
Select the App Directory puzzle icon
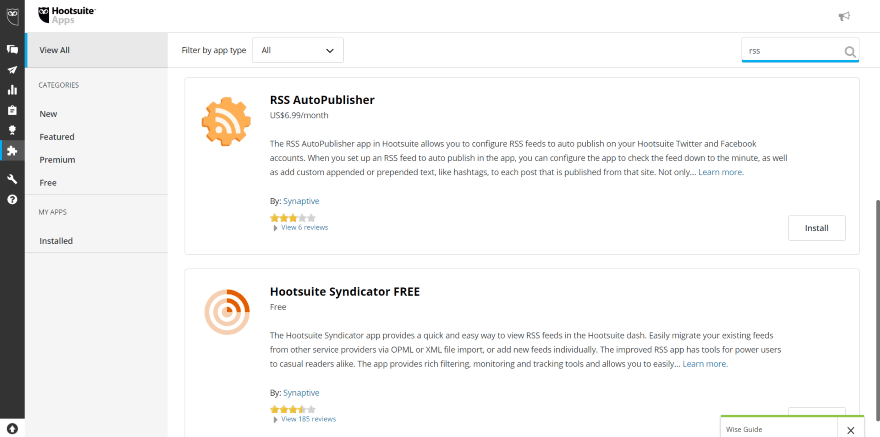tap(12, 150)
